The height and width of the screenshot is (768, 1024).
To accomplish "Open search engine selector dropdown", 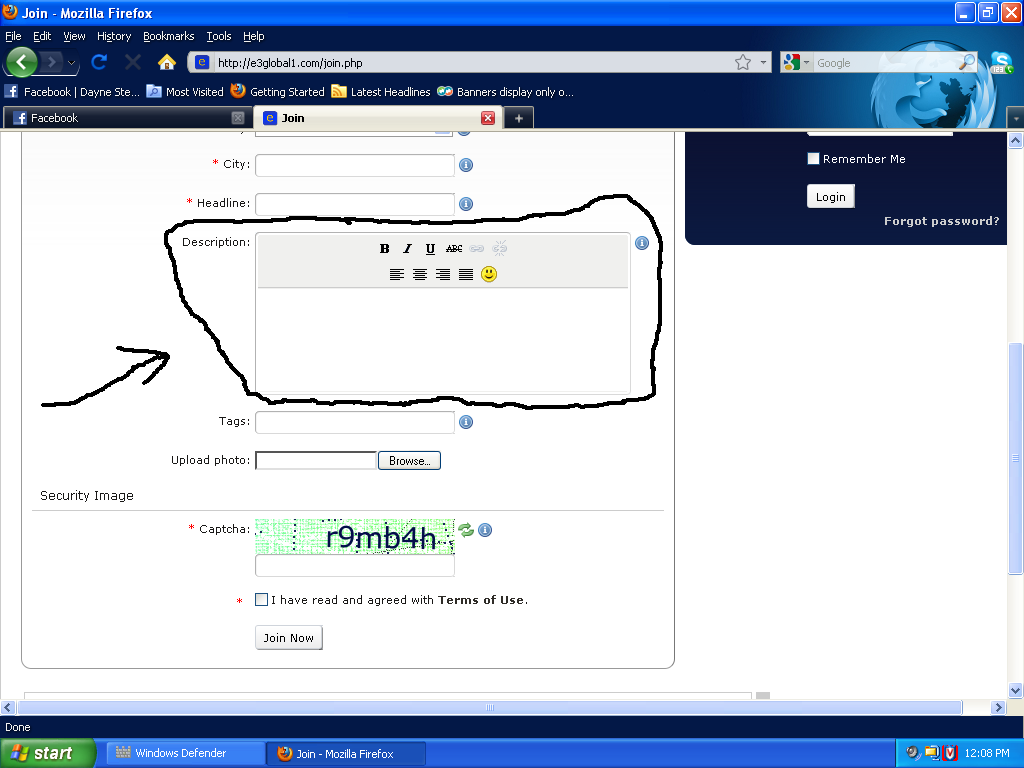I will [806, 63].
